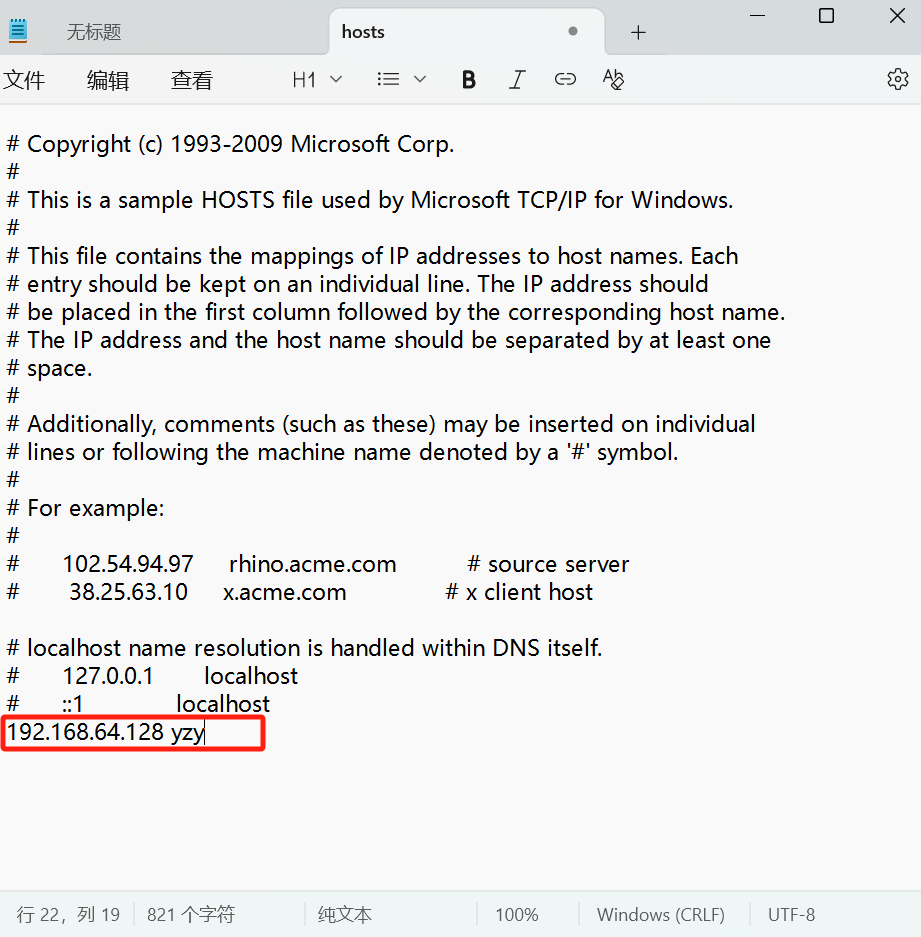Open the 查看 menu

coord(192,79)
